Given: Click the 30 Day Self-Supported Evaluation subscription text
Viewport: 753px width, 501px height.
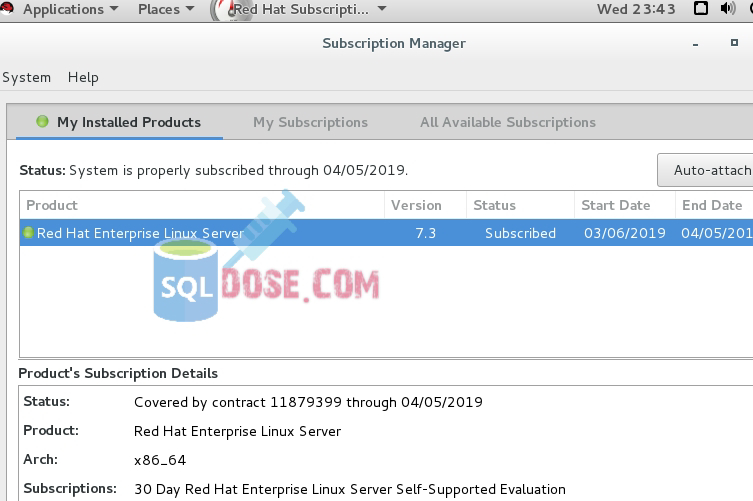Looking at the screenshot, I should 350,489.
